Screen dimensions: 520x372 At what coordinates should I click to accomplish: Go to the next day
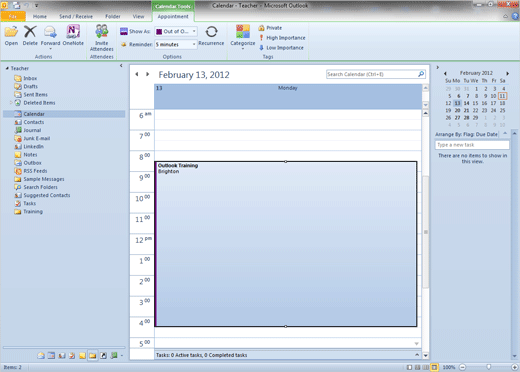147,74
